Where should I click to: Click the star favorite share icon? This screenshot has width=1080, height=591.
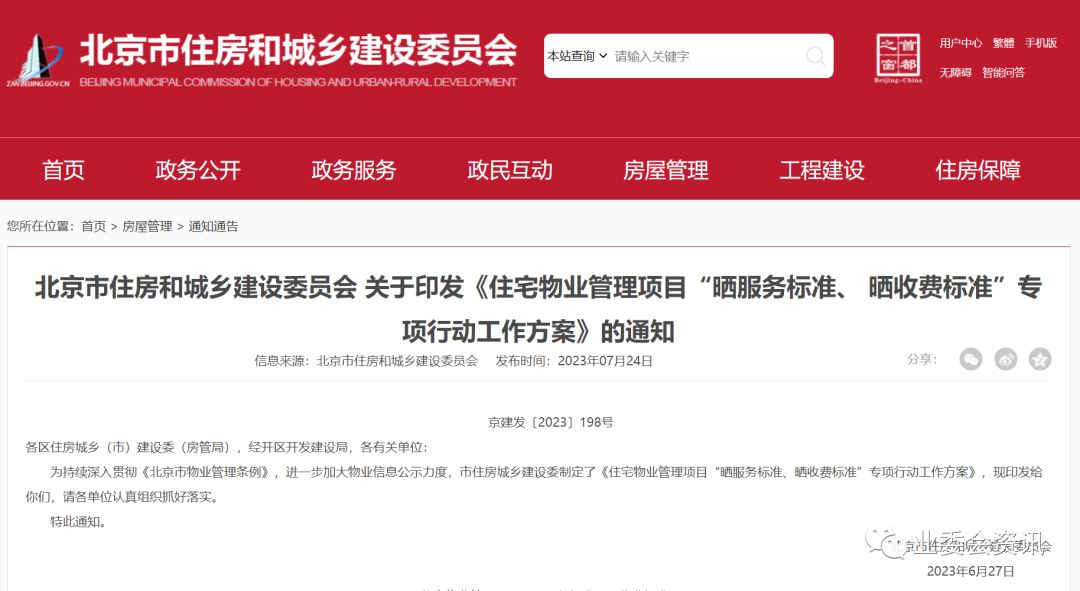(x=1040, y=359)
